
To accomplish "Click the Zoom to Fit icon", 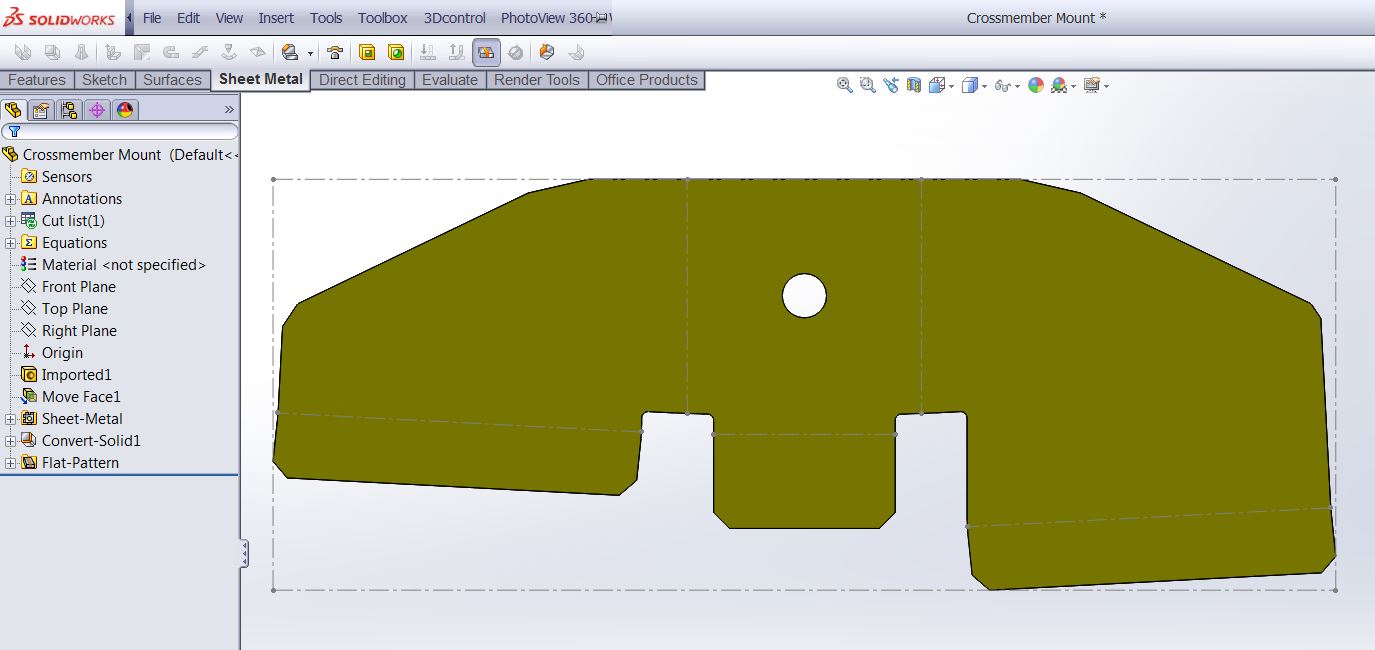I will click(845, 86).
